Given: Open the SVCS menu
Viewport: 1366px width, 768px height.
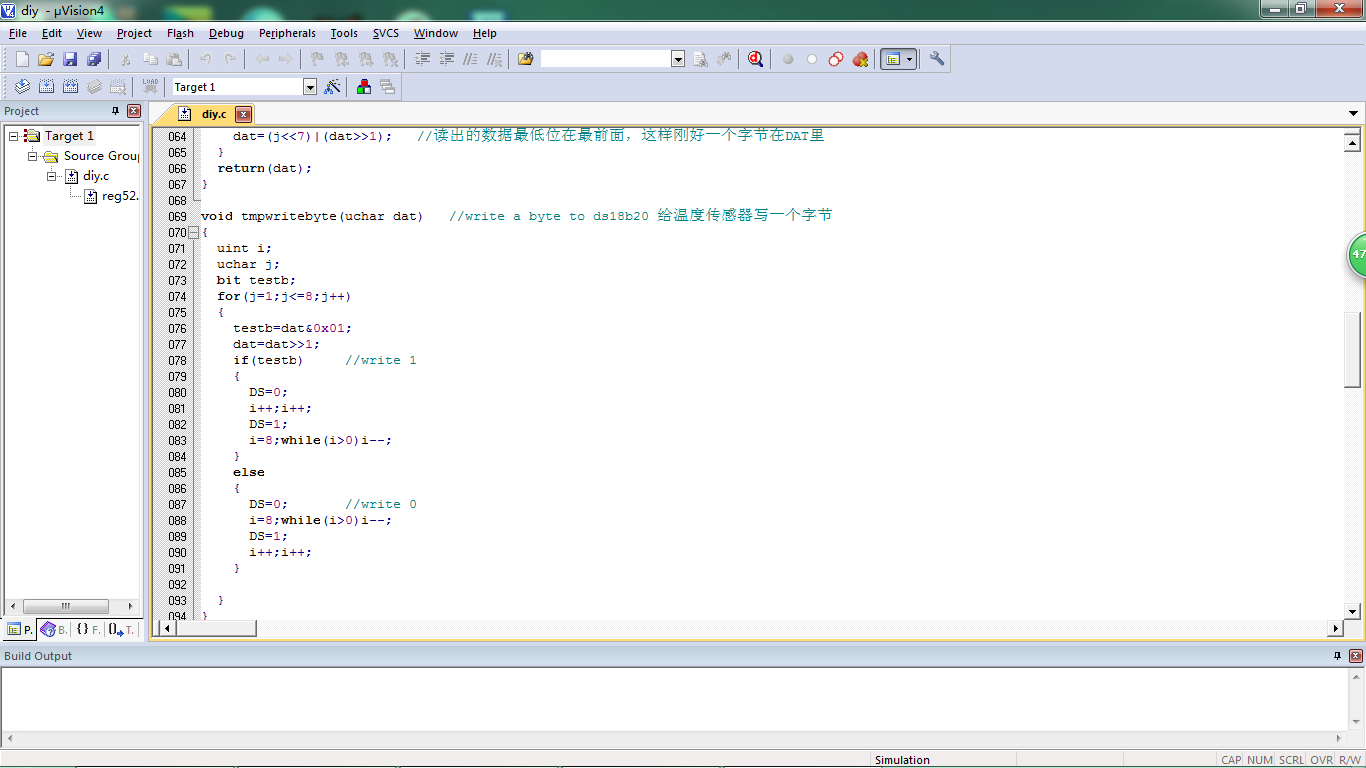Looking at the screenshot, I should [386, 33].
